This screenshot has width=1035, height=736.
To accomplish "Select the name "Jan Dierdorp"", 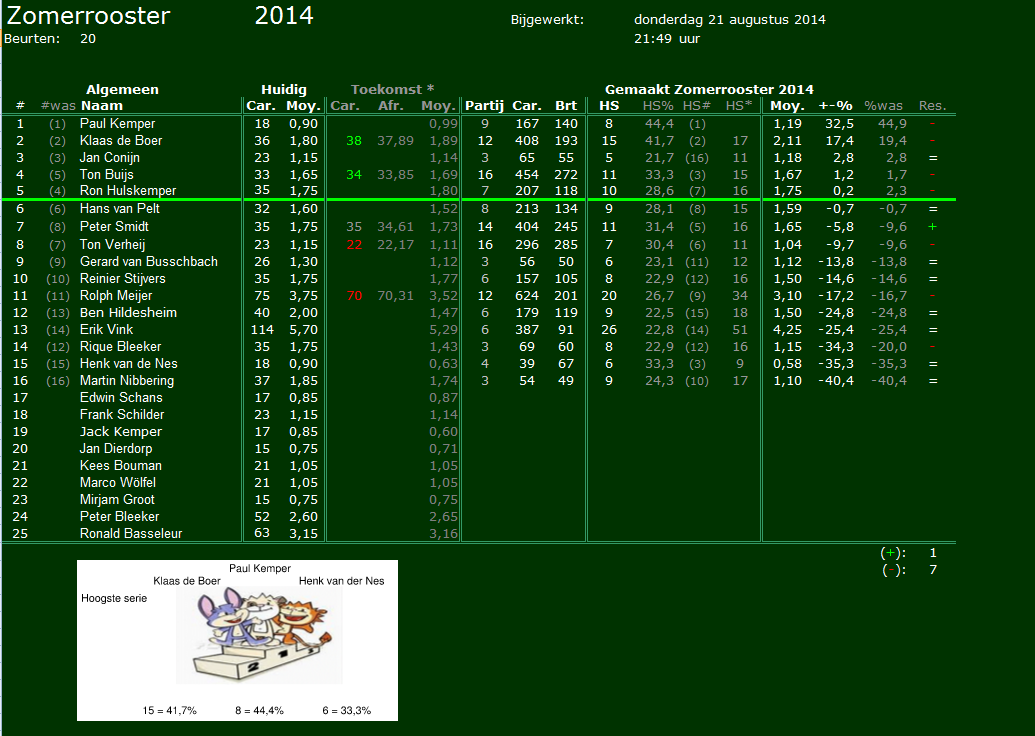I will [x=116, y=448].
